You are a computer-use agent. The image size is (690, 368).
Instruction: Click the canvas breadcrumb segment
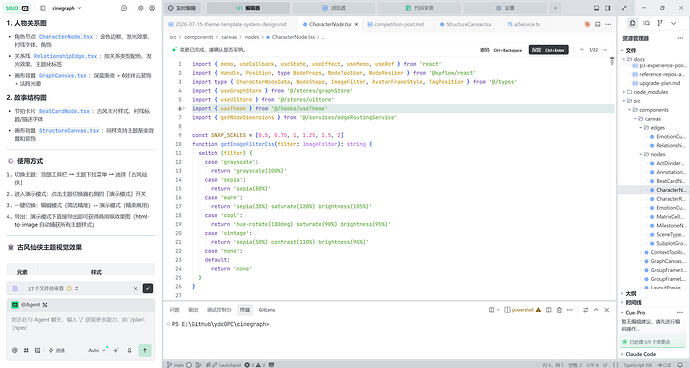(x=229, y=37)
